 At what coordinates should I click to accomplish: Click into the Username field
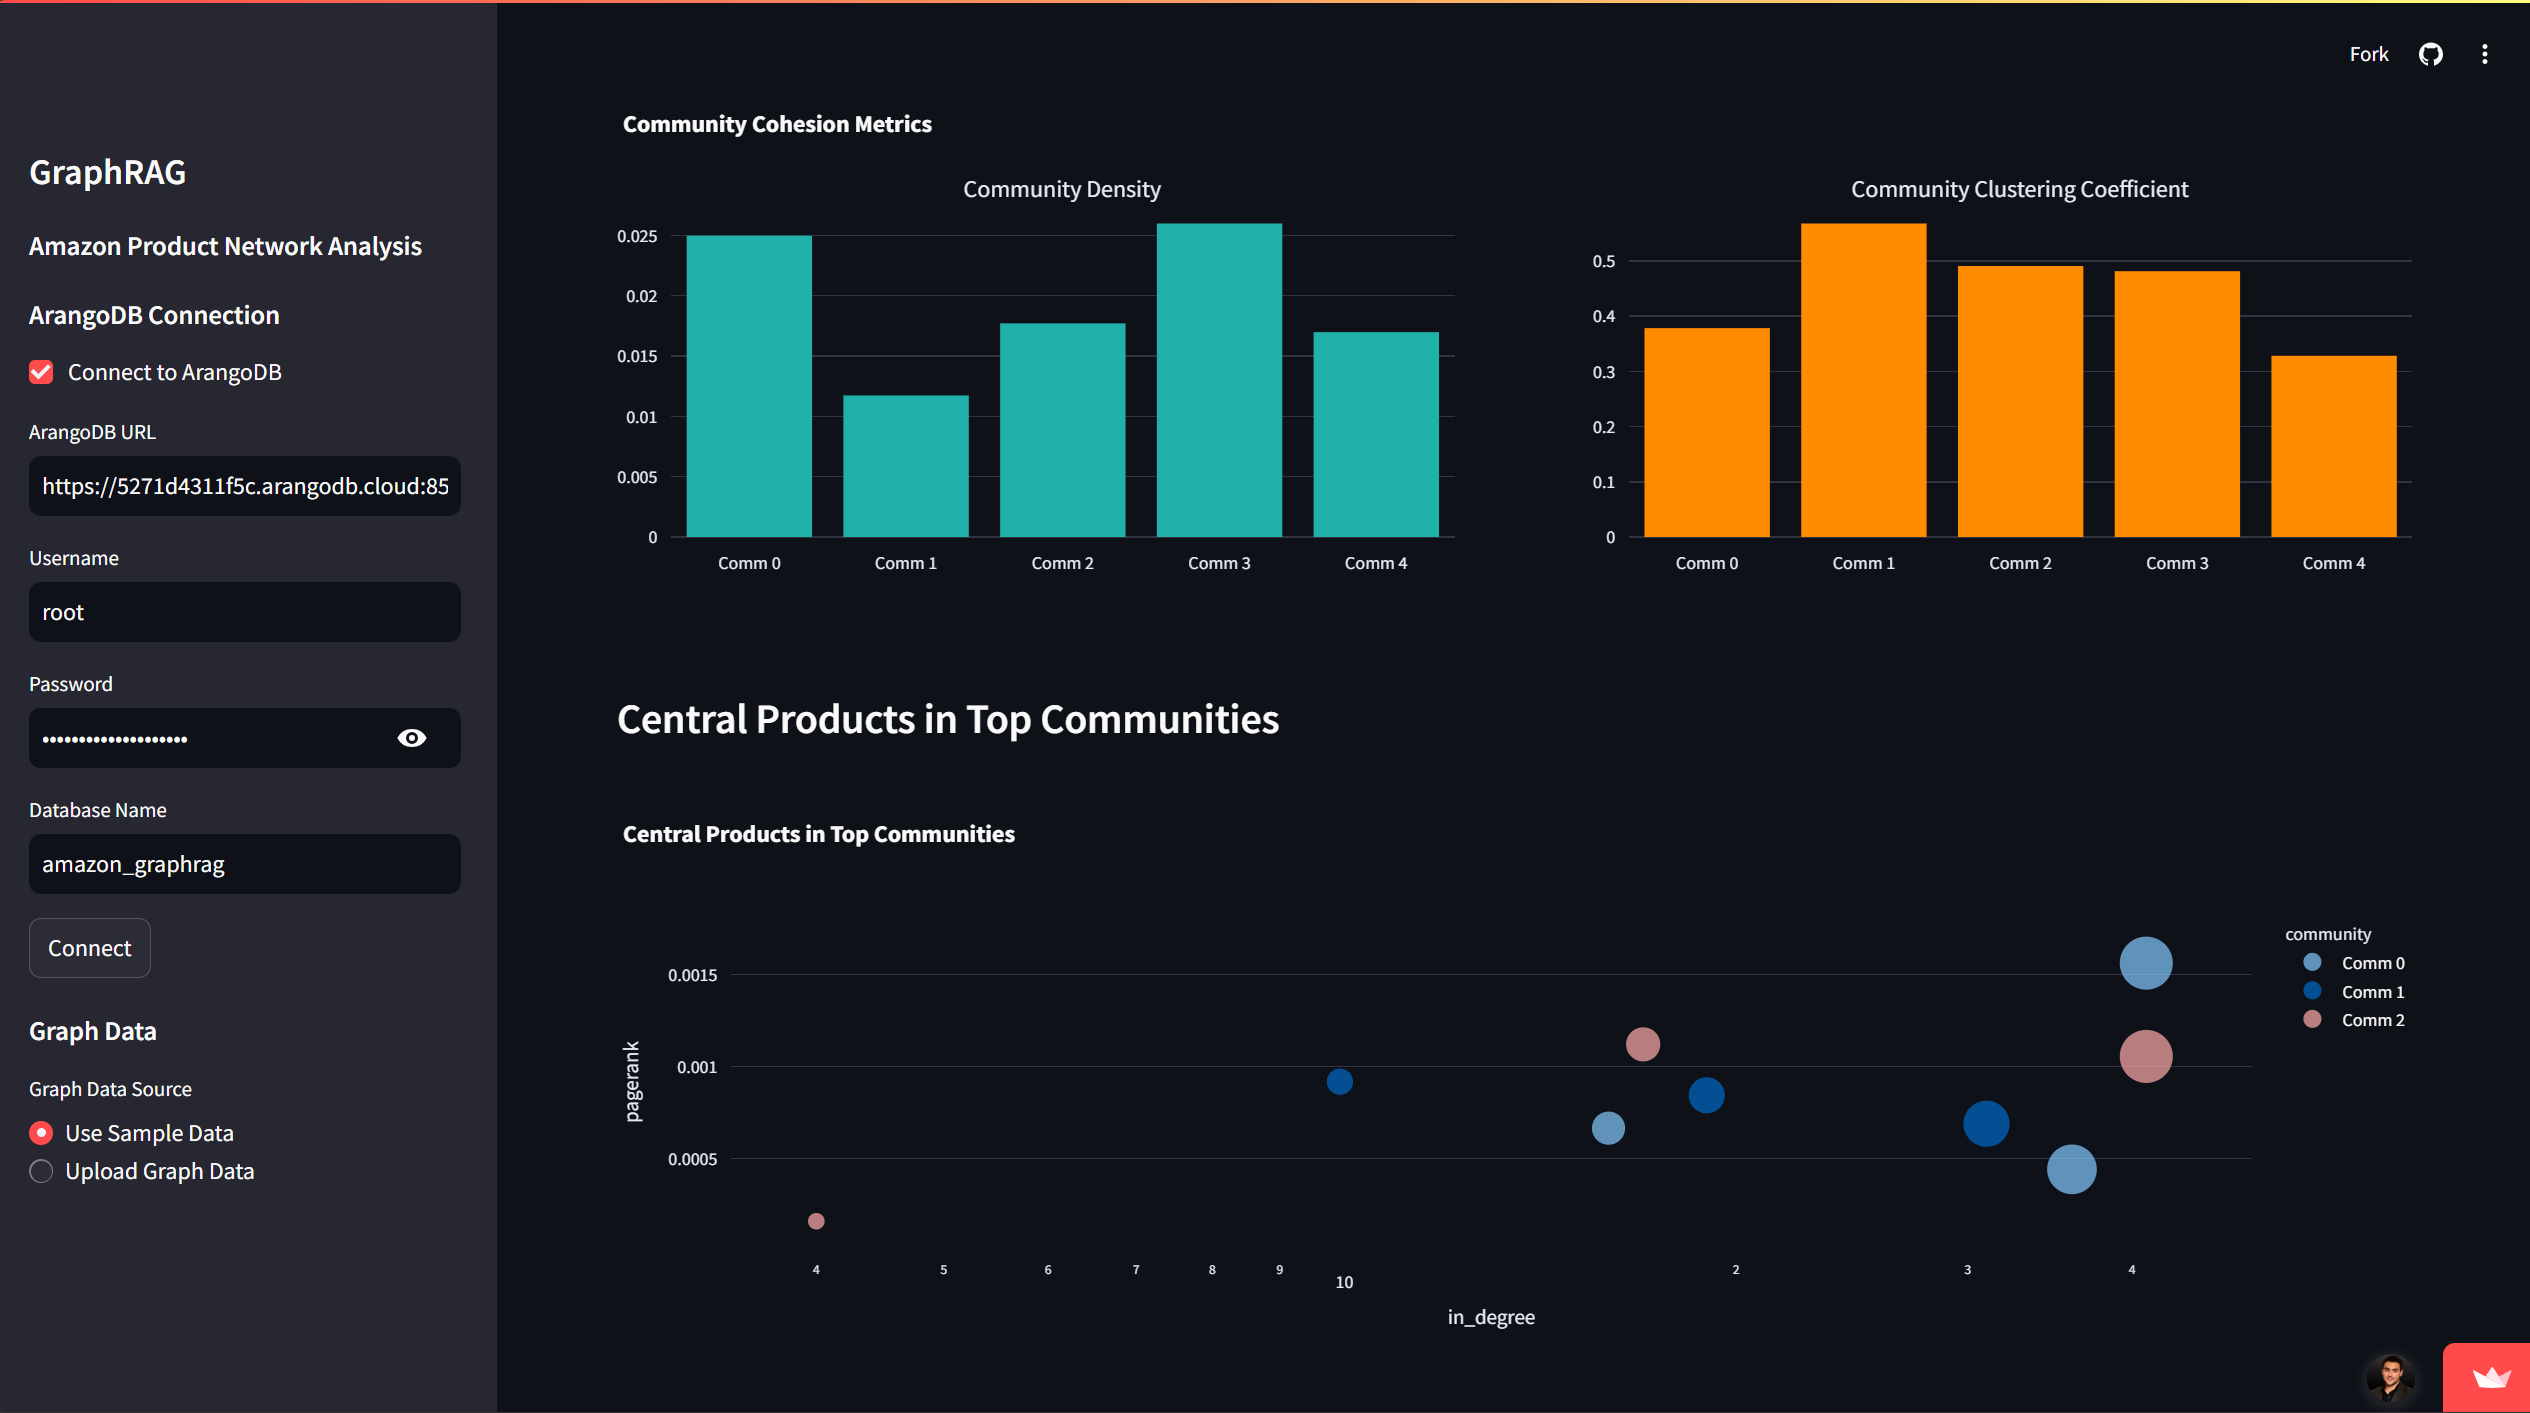245,612
